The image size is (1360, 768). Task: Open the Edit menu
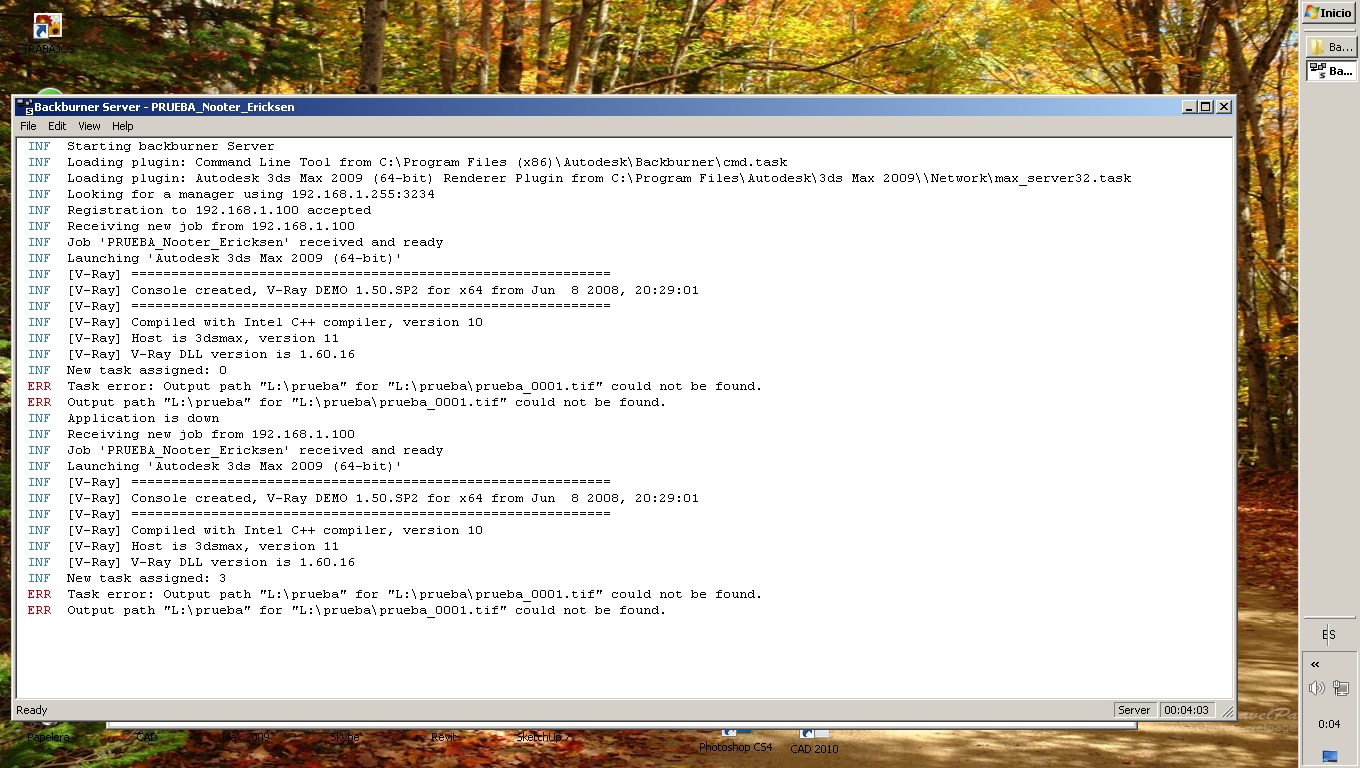57,126
